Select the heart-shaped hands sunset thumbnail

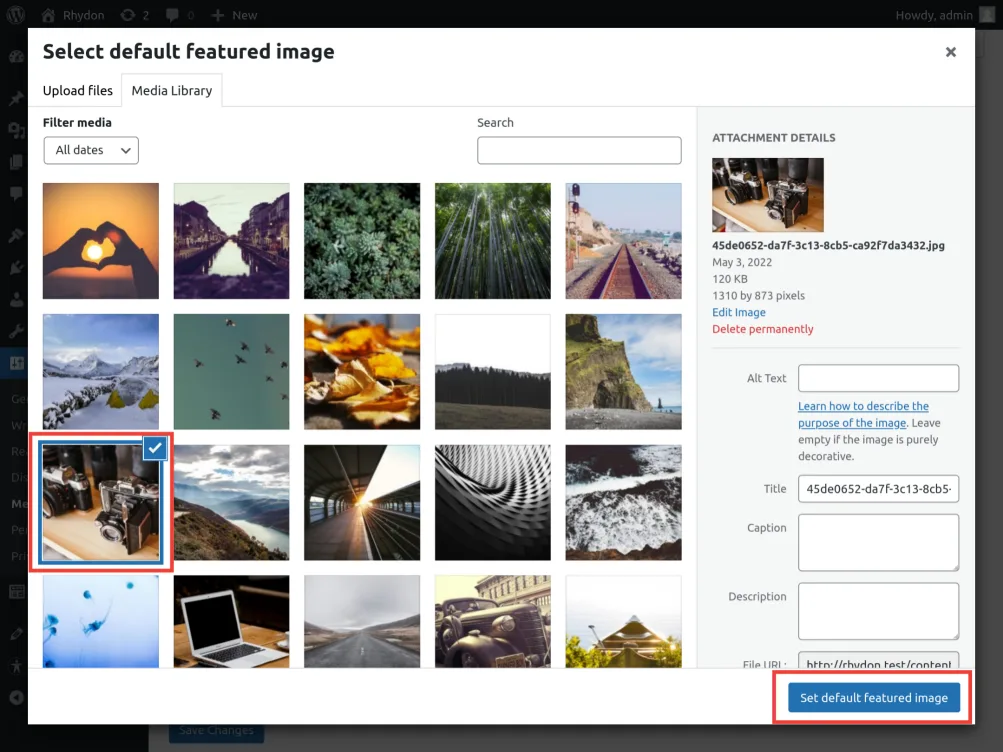click(x=101, y=241)
